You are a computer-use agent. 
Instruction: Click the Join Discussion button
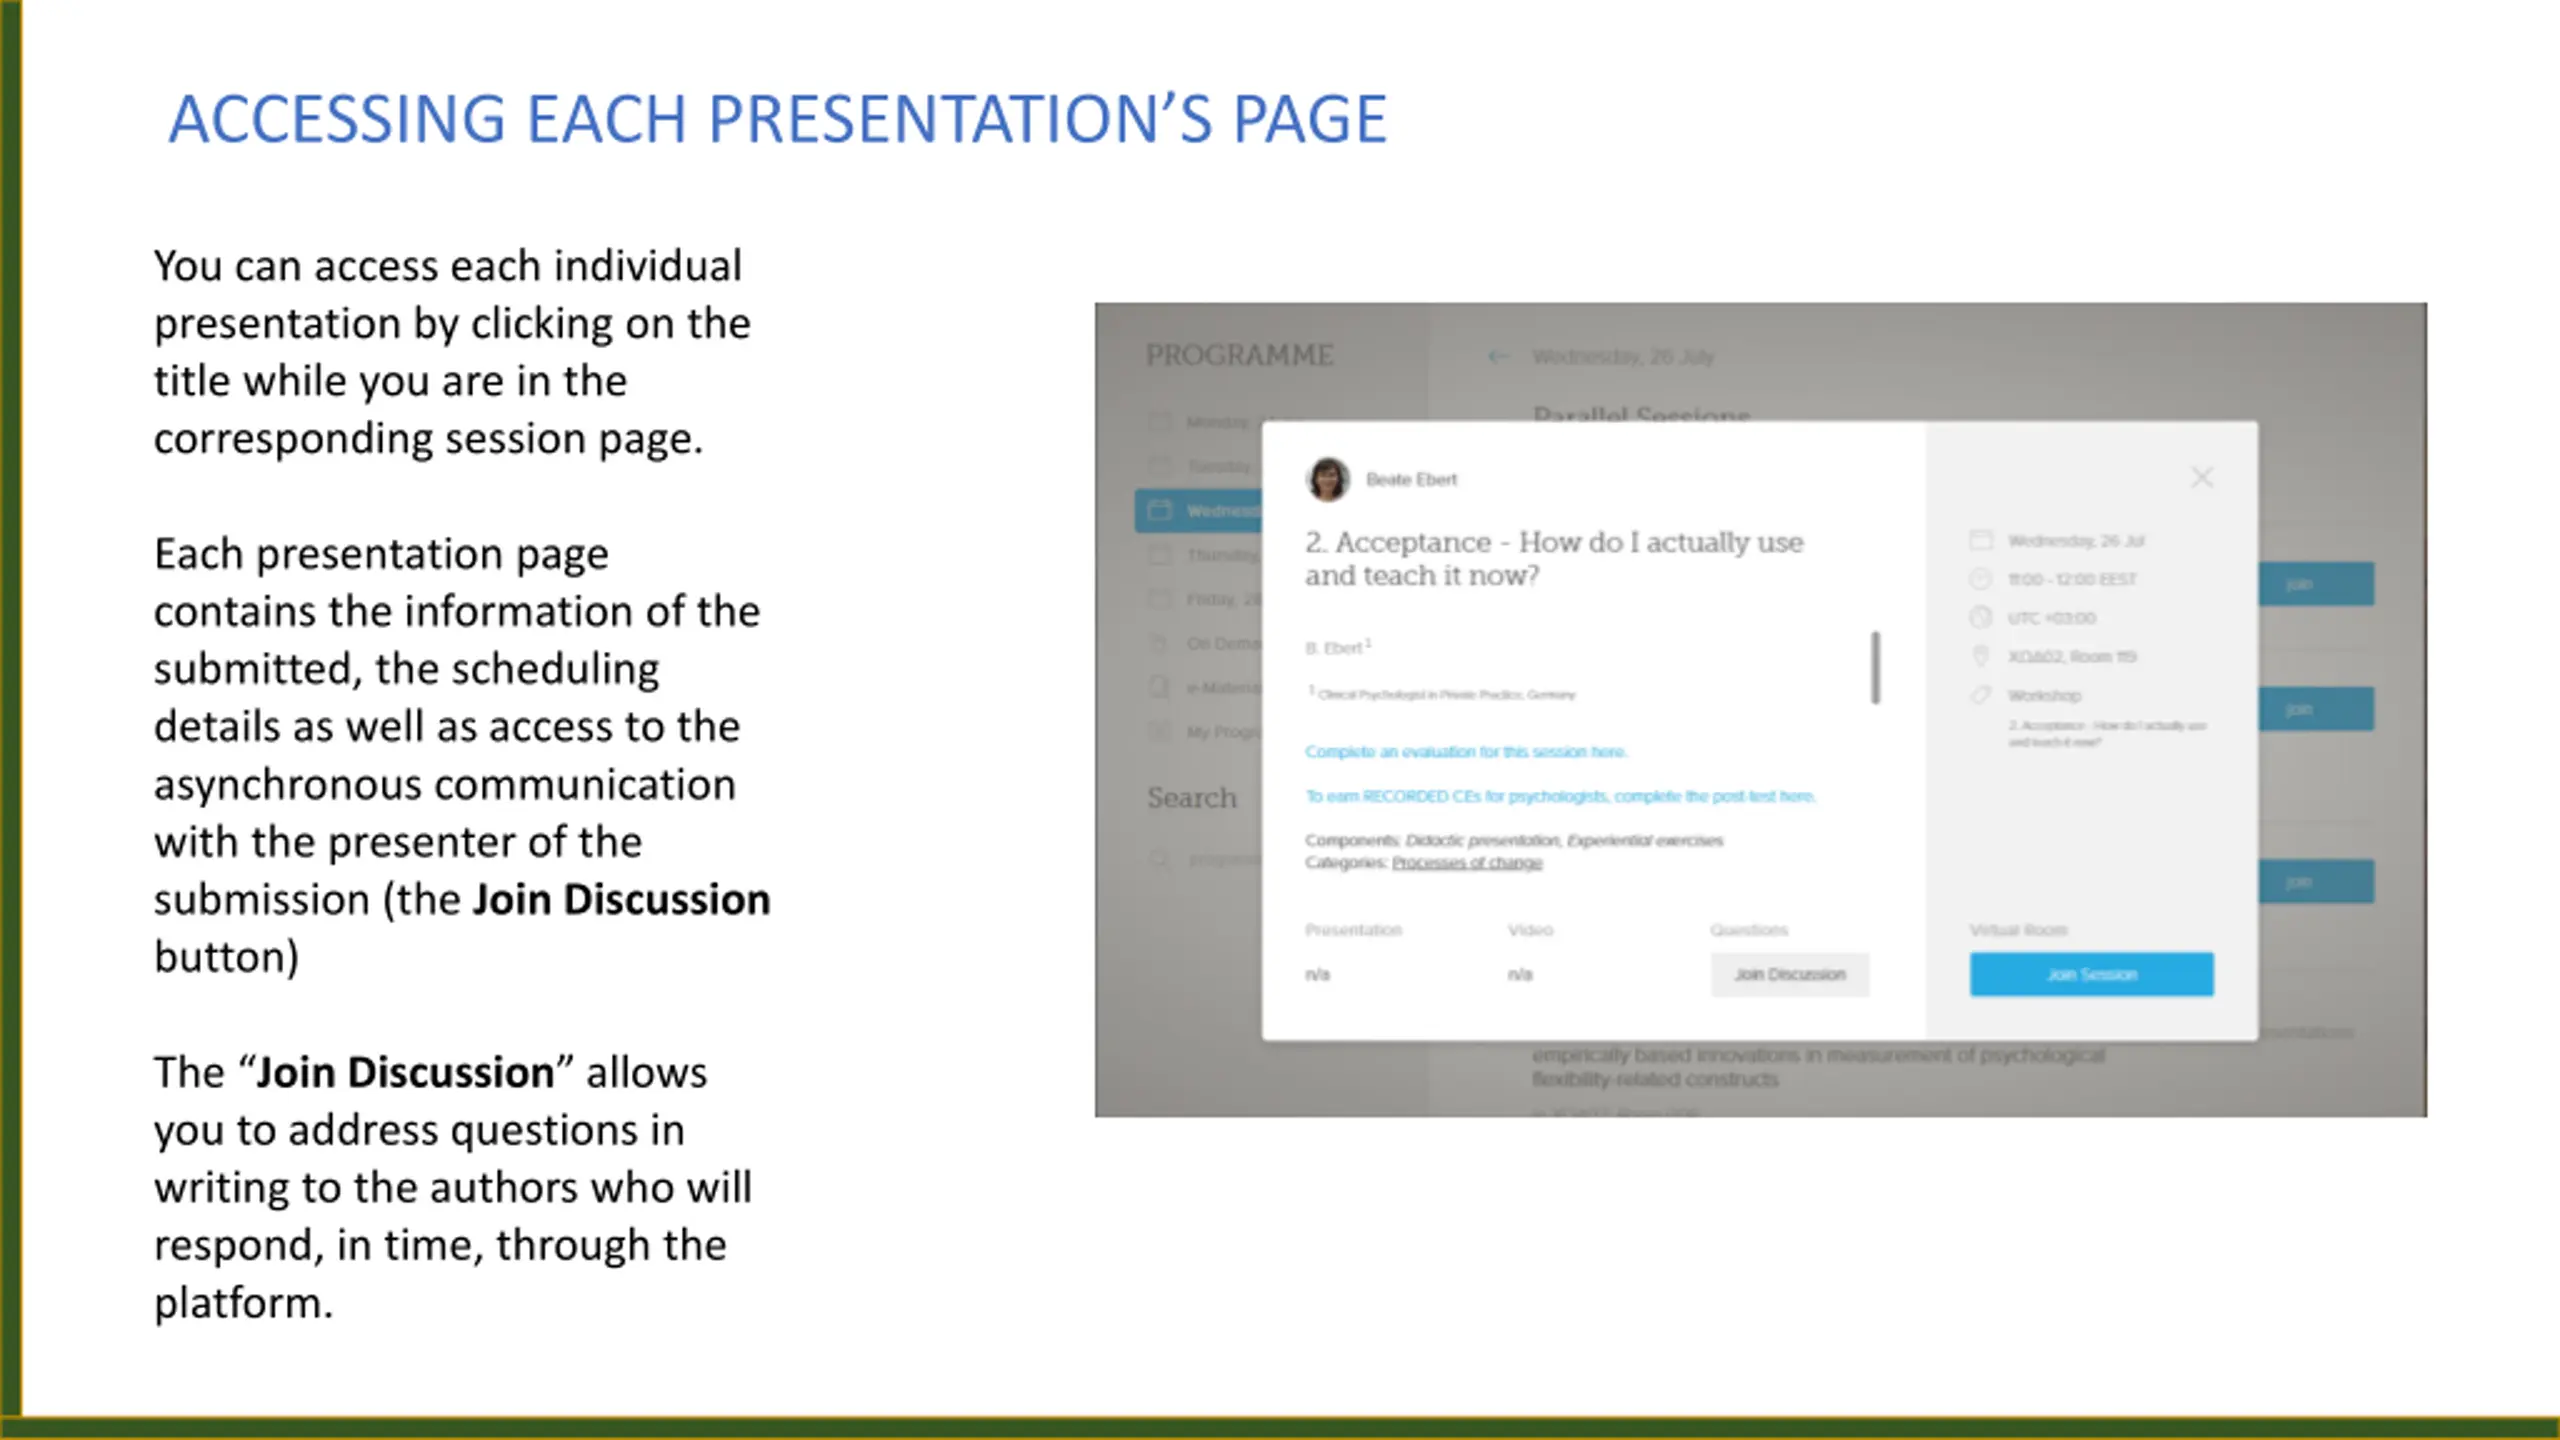[1789, 974]
